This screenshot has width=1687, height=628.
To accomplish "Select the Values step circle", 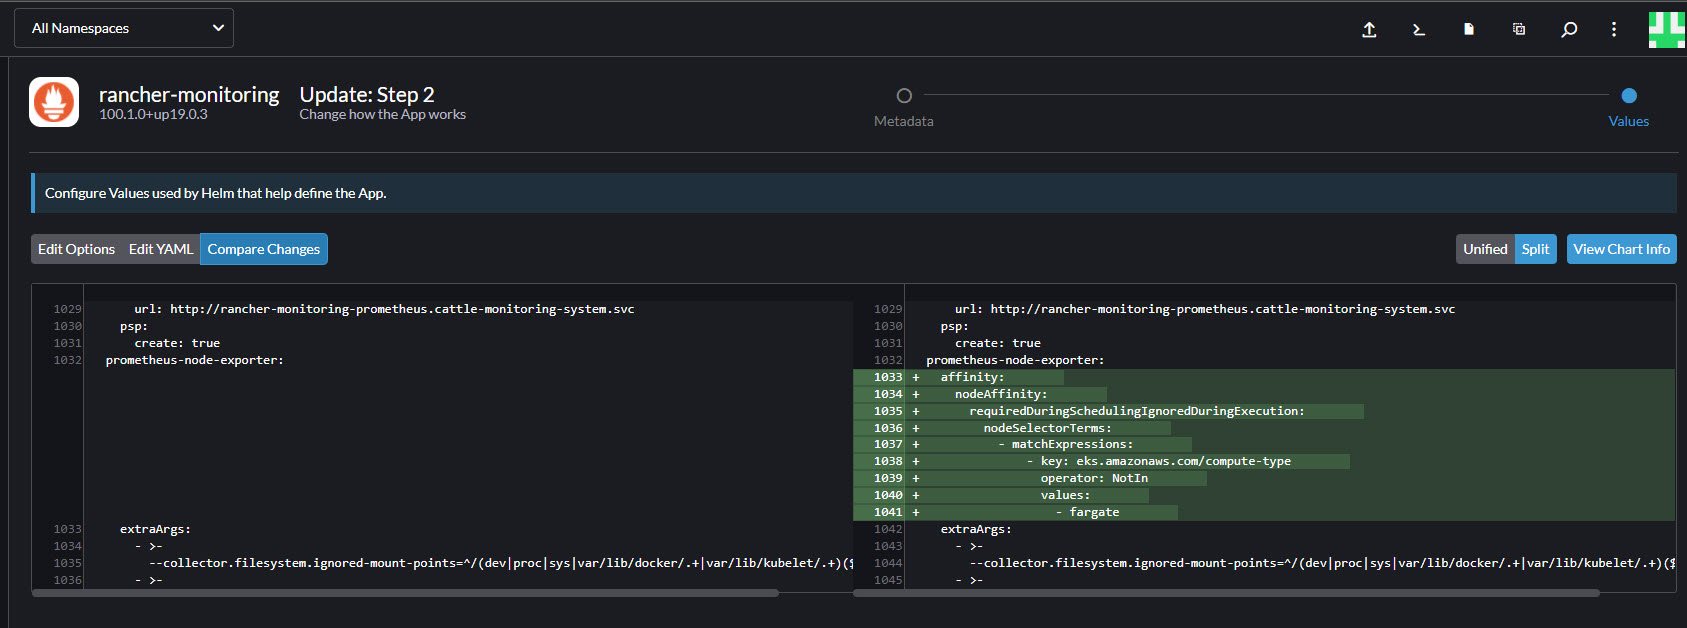I will 1629,96.
